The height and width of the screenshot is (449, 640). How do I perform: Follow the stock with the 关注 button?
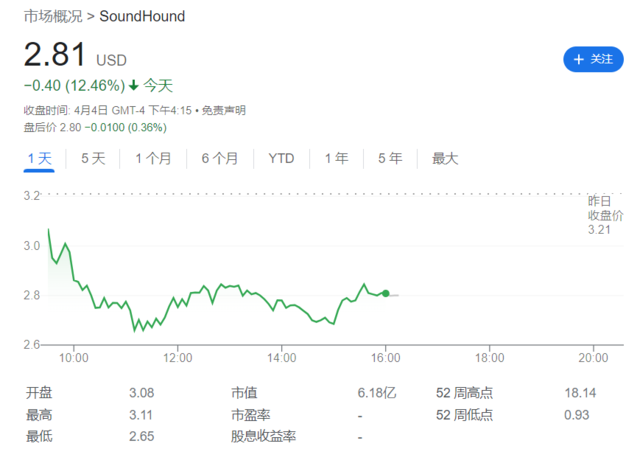click(592, 60)
